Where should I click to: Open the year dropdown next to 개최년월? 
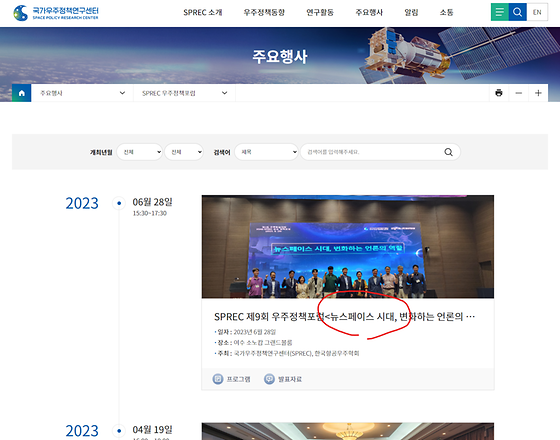[140, 152]
